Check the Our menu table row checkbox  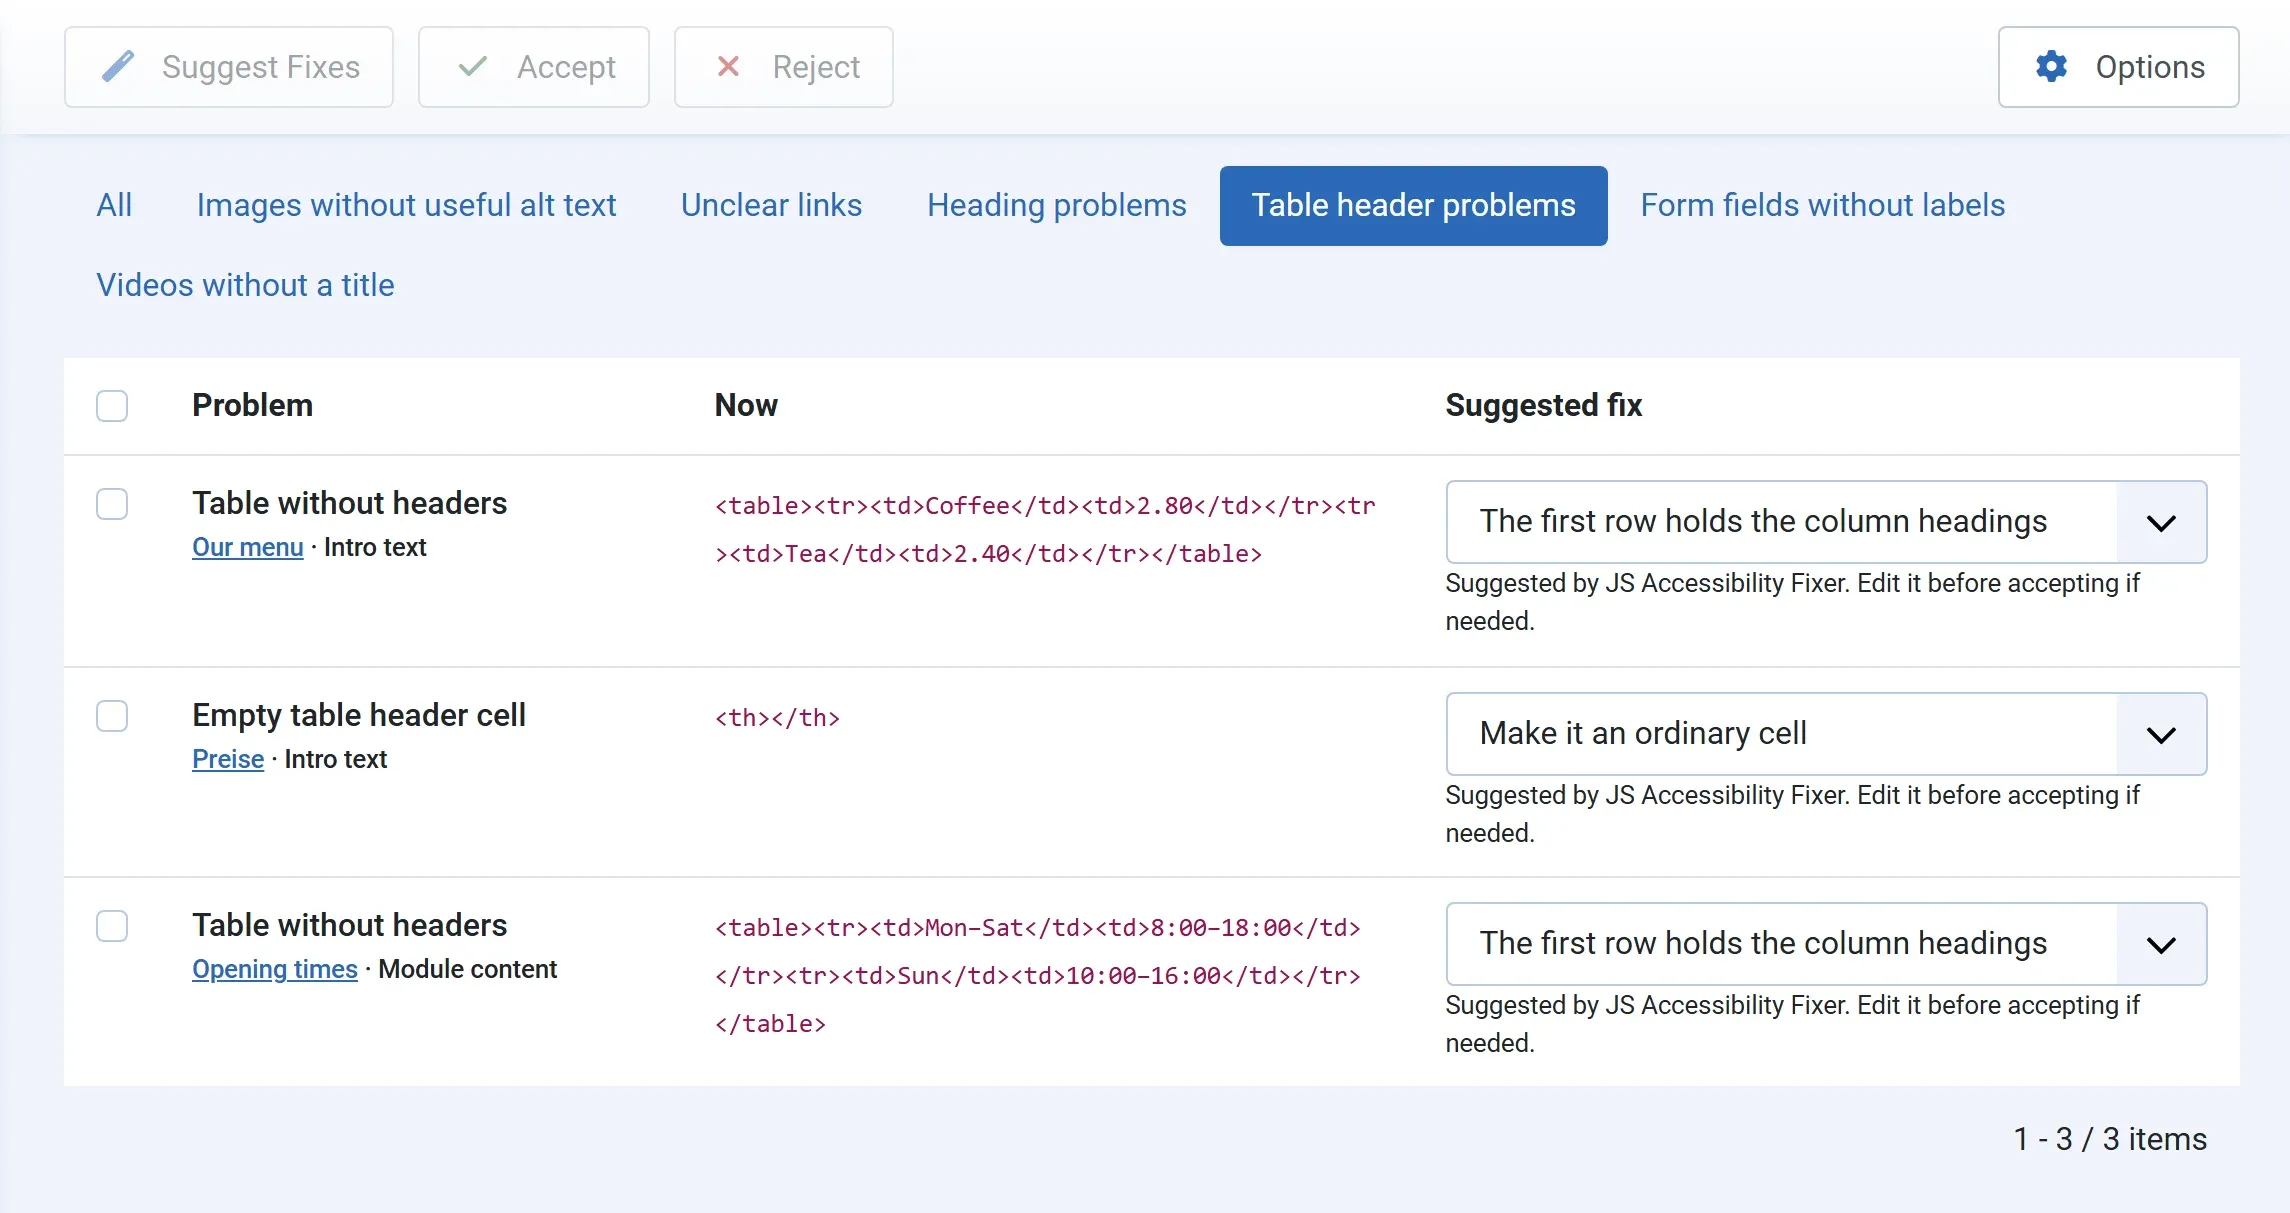tap(112, 504)
